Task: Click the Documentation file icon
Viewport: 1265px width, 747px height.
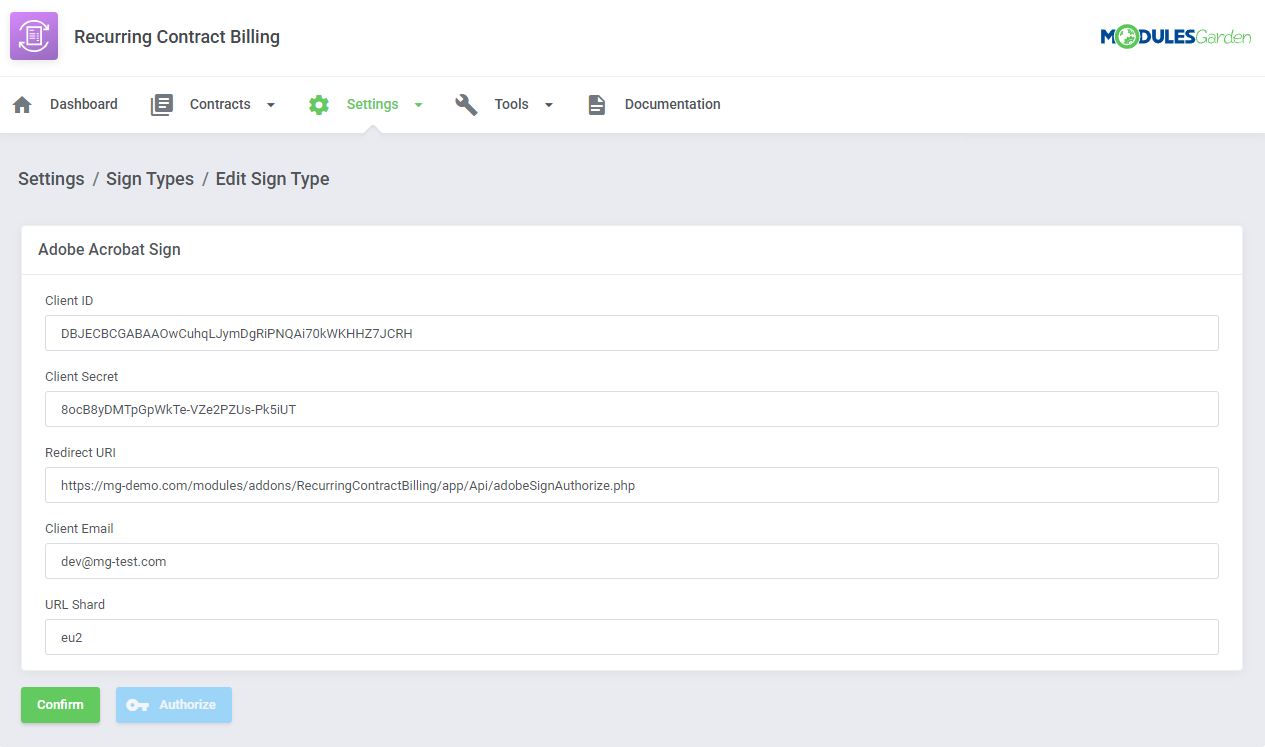Action: tap(597, 104)
